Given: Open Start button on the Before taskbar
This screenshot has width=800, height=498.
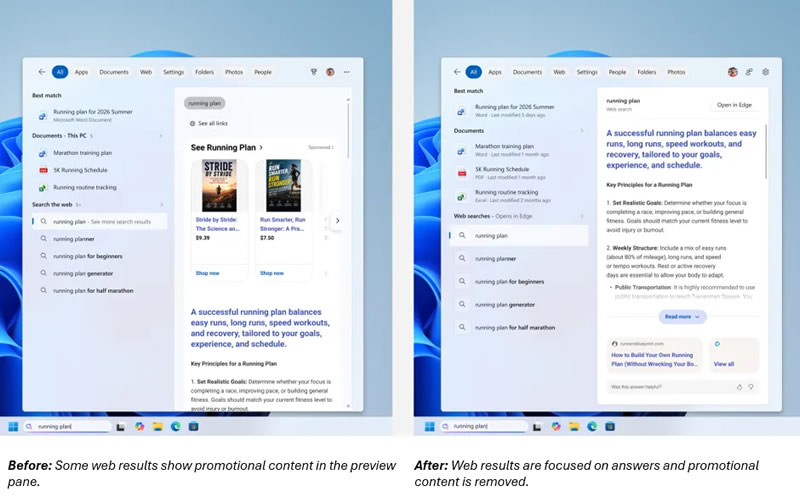Looking at the screenshot, I should click(13, 427).
